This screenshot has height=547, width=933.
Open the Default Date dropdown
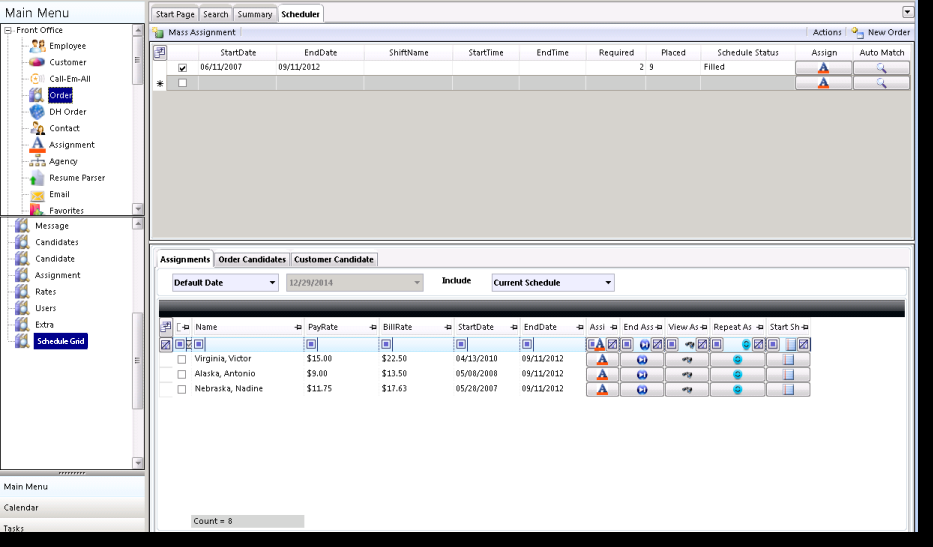click(x=273, y=283)
